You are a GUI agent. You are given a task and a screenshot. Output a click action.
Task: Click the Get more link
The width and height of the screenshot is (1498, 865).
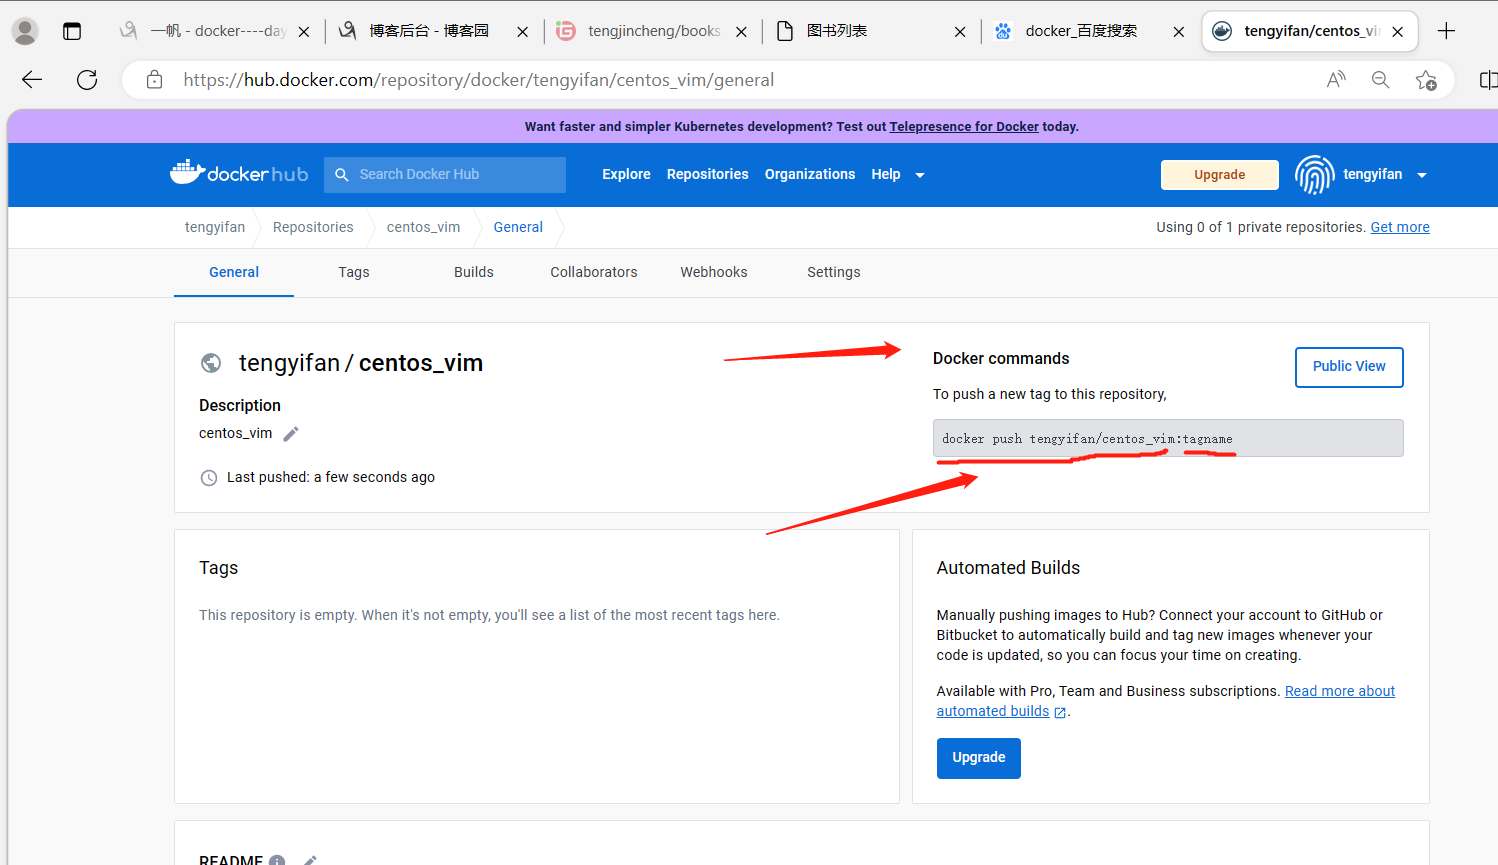tap(1400, 227)
